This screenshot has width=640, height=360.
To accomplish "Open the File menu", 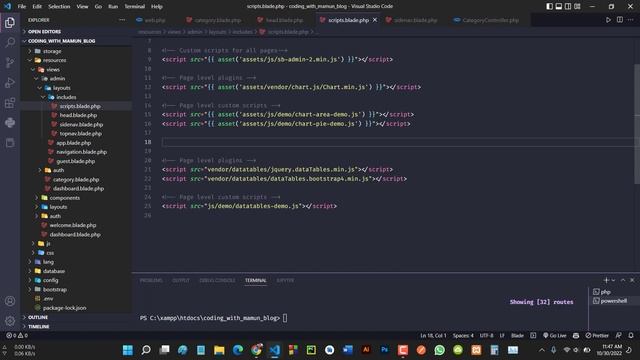I will [22, 6].
